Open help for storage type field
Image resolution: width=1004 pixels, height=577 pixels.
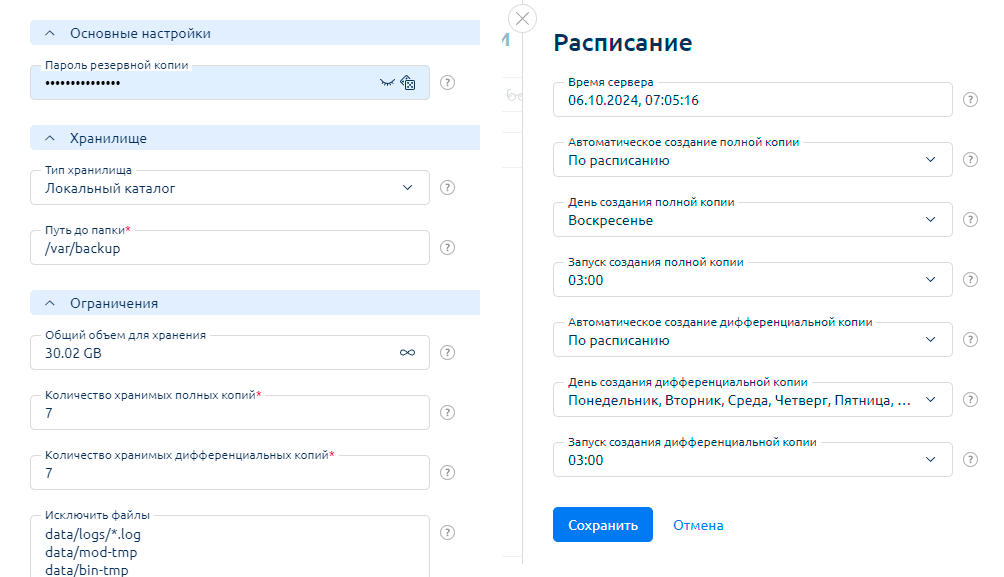[448, 187]
